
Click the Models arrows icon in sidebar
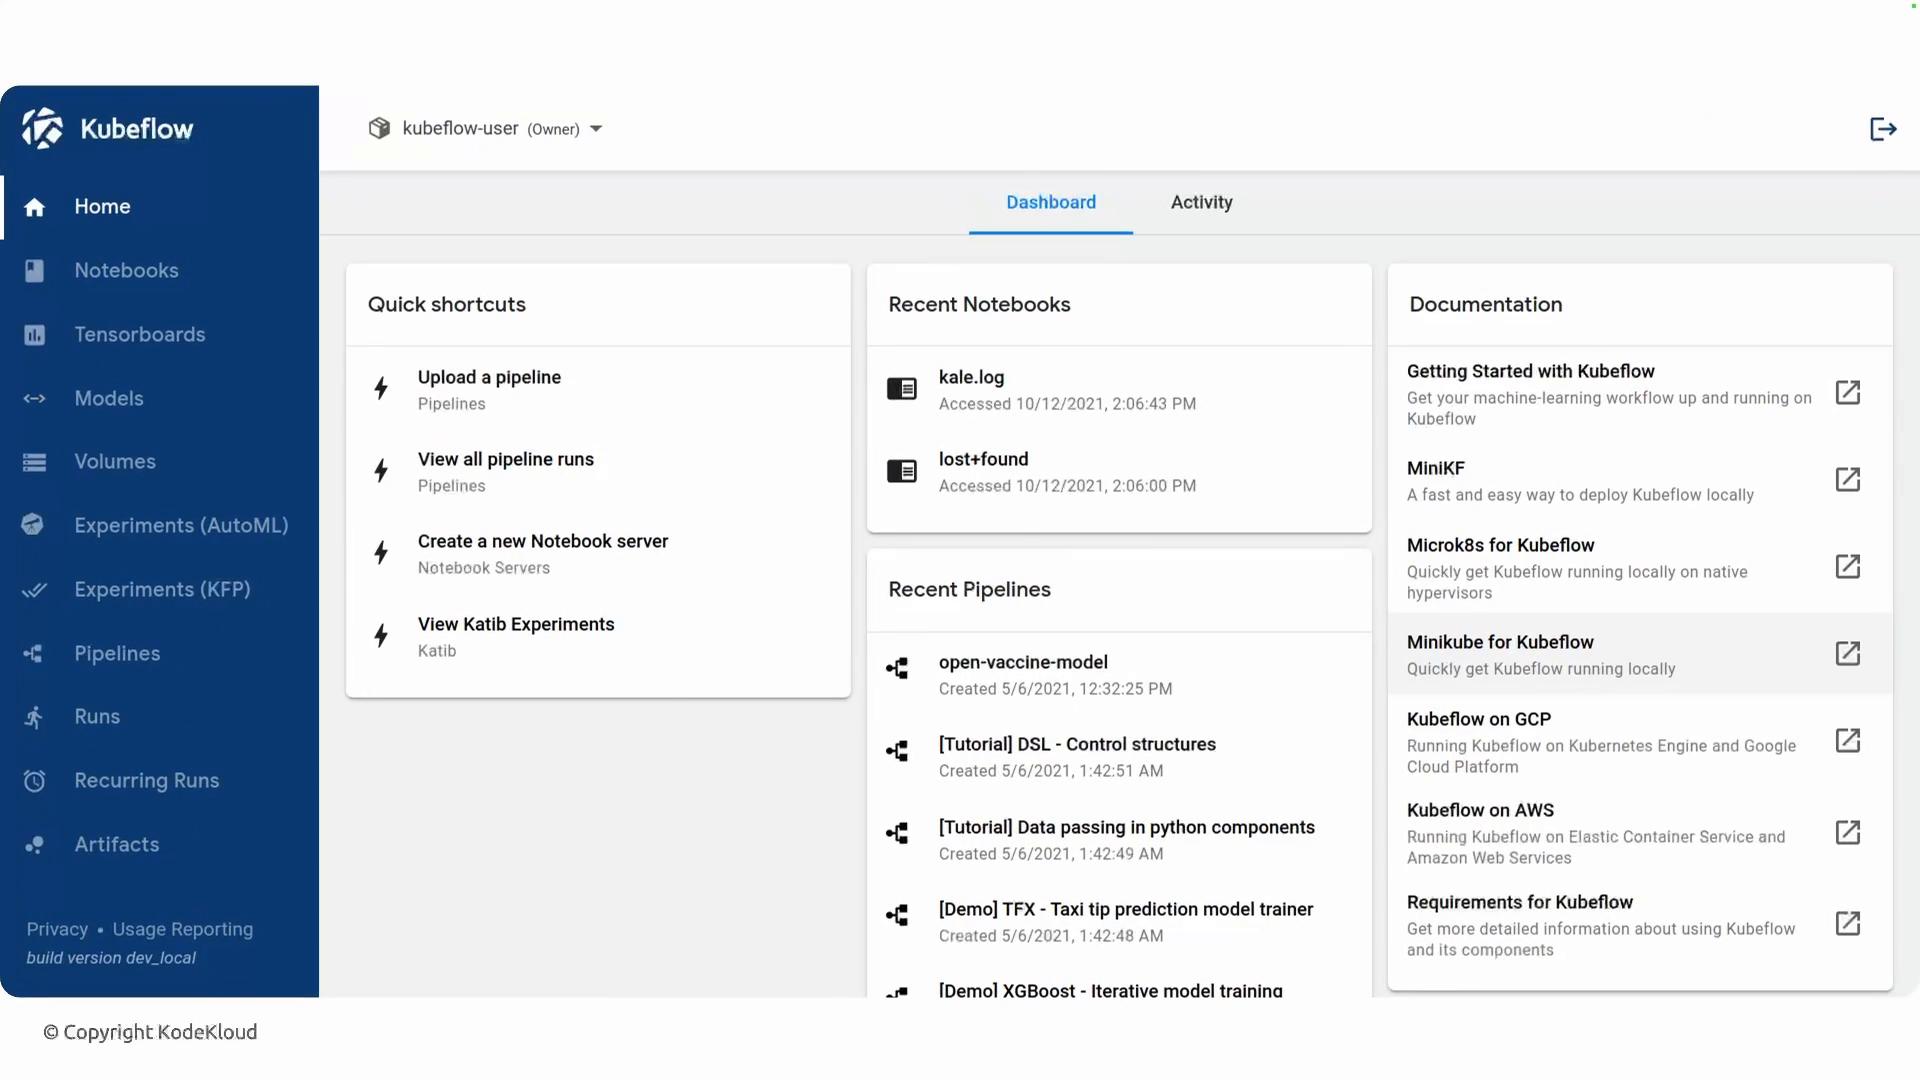click(35, 398)
